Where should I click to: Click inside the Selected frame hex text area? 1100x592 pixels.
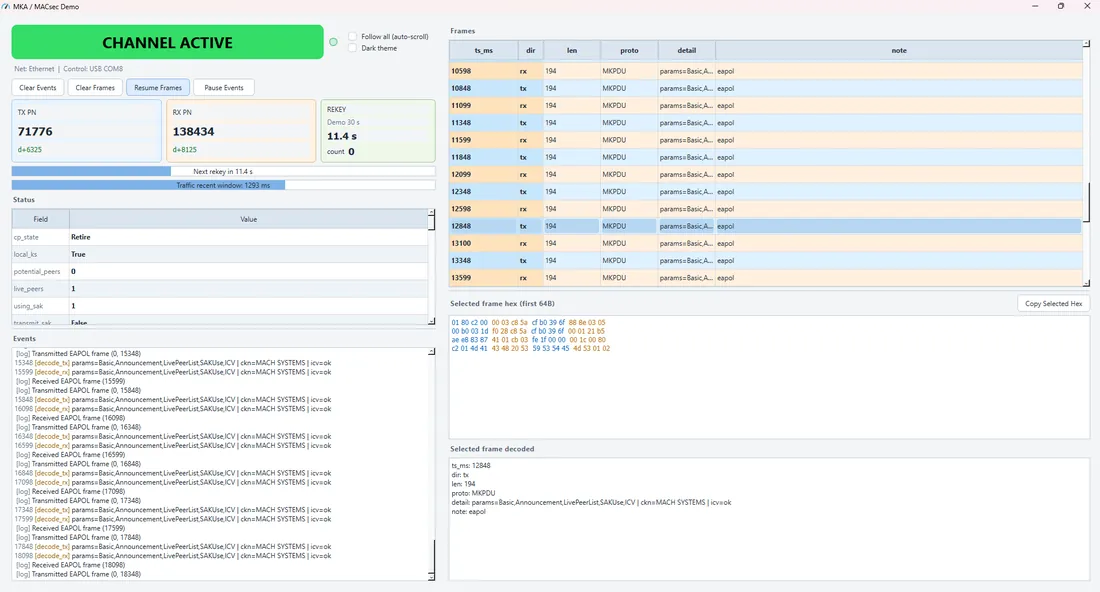pyautogui.click(x=769, y=377)
